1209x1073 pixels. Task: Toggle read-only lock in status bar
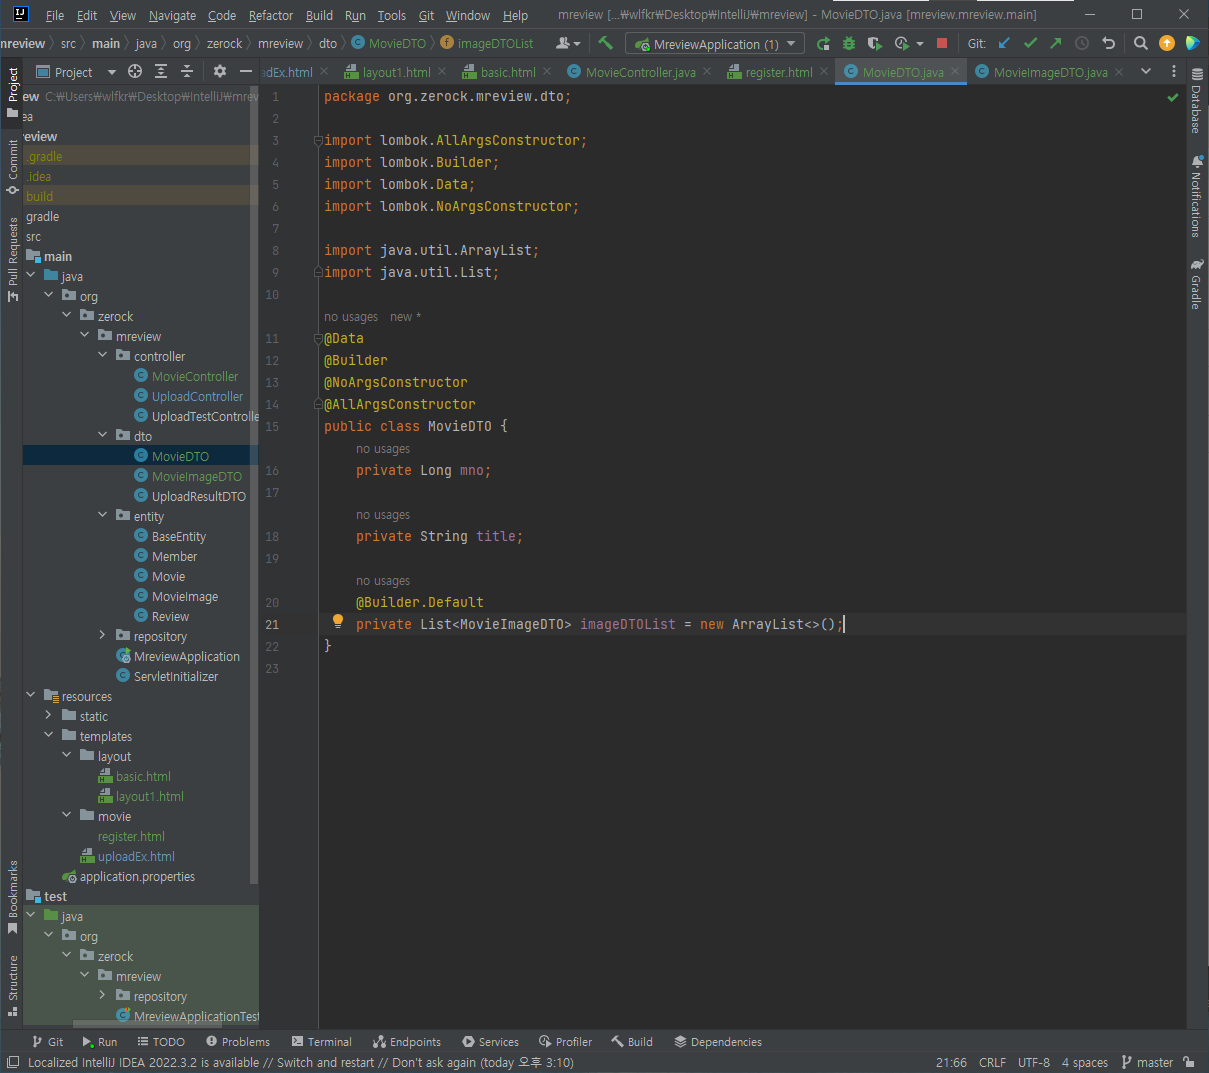pos(1189,1062)
